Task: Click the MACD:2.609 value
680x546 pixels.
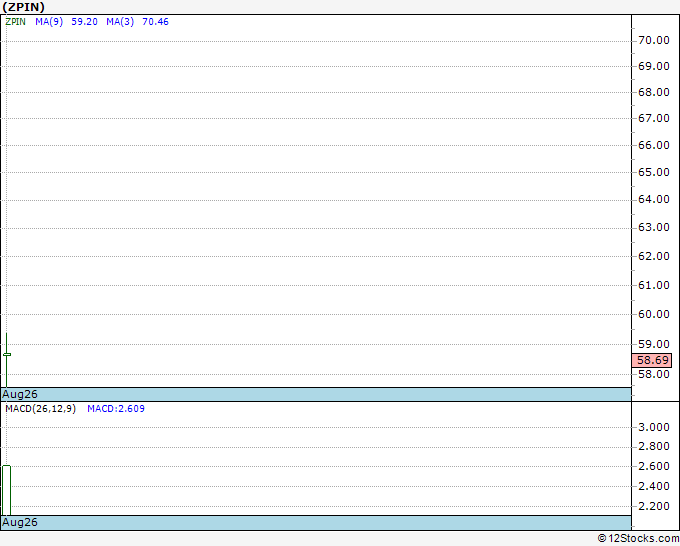Action: click(x=116, y=409)
